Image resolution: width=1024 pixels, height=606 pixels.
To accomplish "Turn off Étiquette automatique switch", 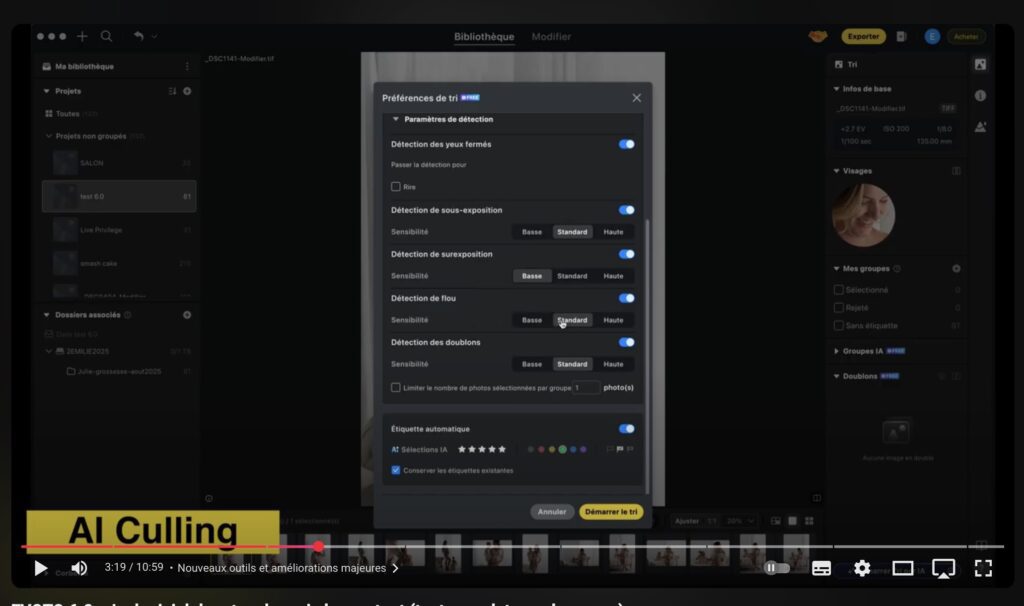I will click(626, 429).
